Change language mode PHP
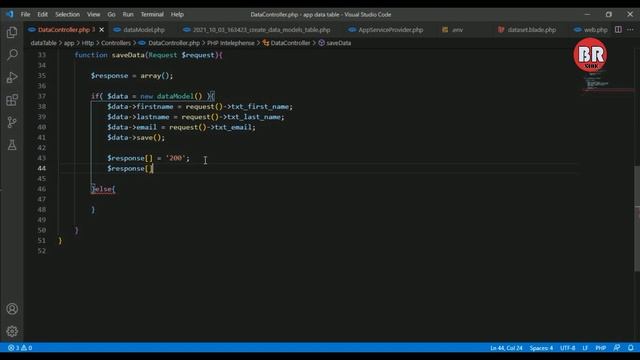640x360 pixels. click(x=600, y=348)
